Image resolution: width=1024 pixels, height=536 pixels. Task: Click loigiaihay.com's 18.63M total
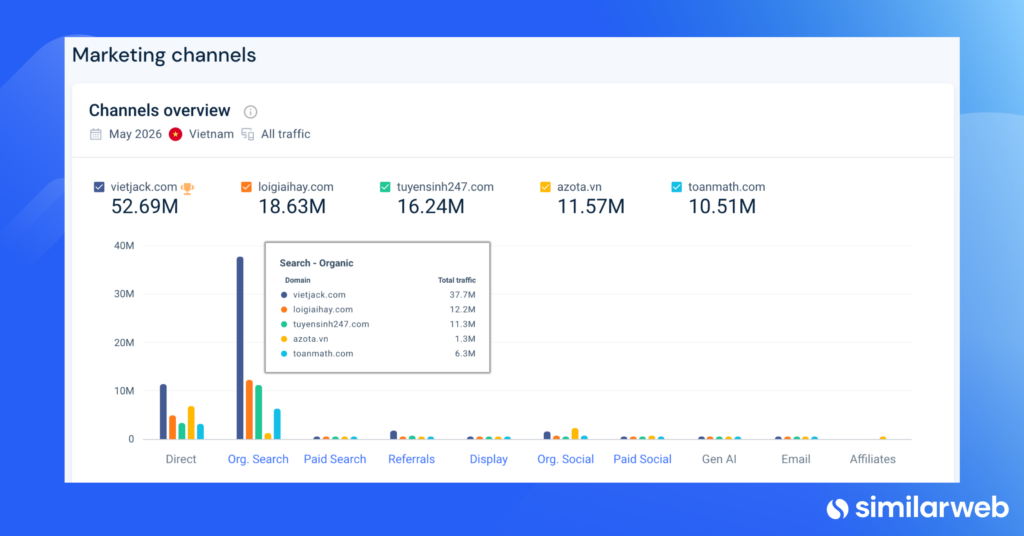pyautogui.click(x=292, y=207)
